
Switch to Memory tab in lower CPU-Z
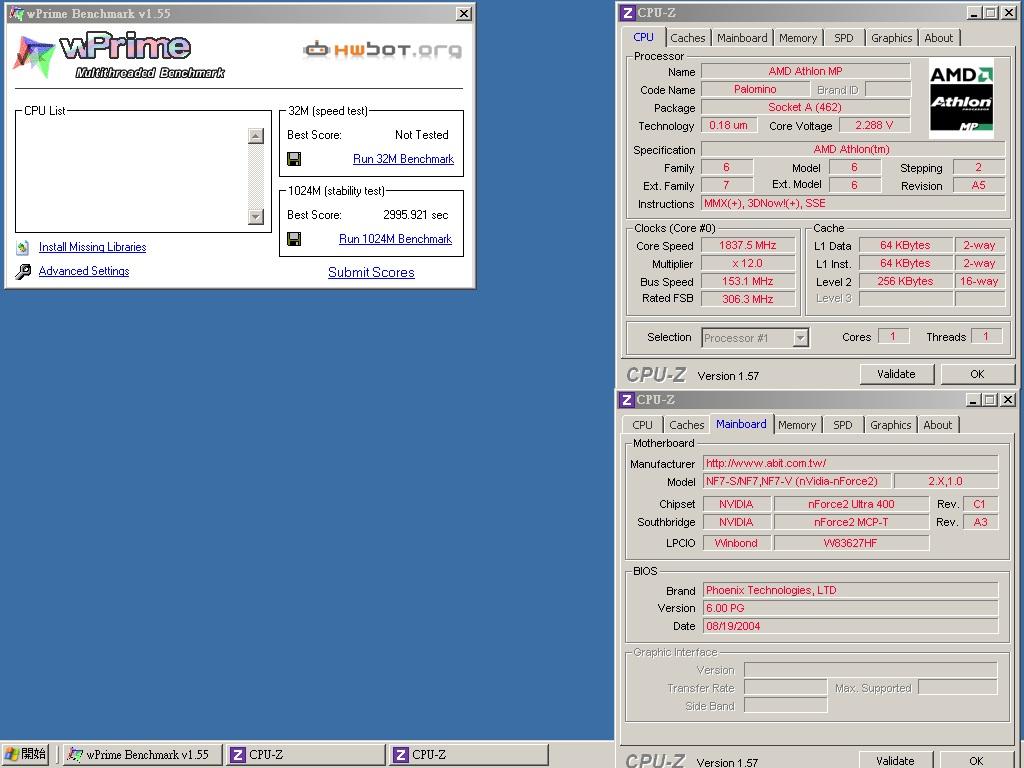tap(797, 424)
